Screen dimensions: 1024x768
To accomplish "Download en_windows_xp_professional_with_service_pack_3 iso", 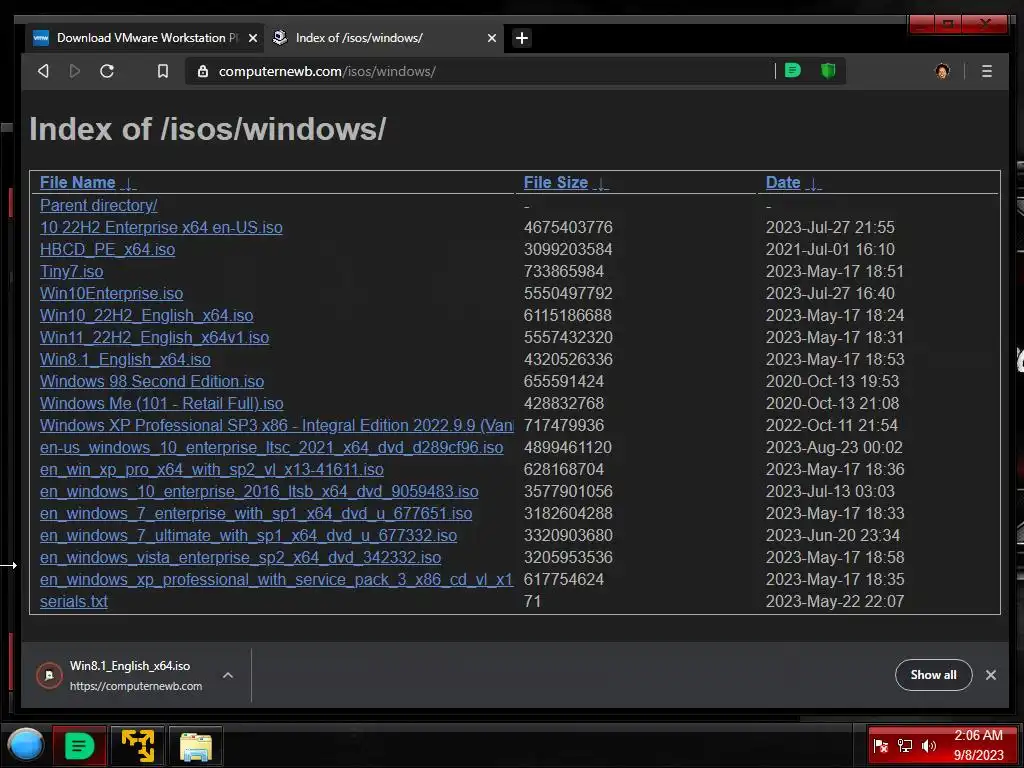I will tap(277, 579).
